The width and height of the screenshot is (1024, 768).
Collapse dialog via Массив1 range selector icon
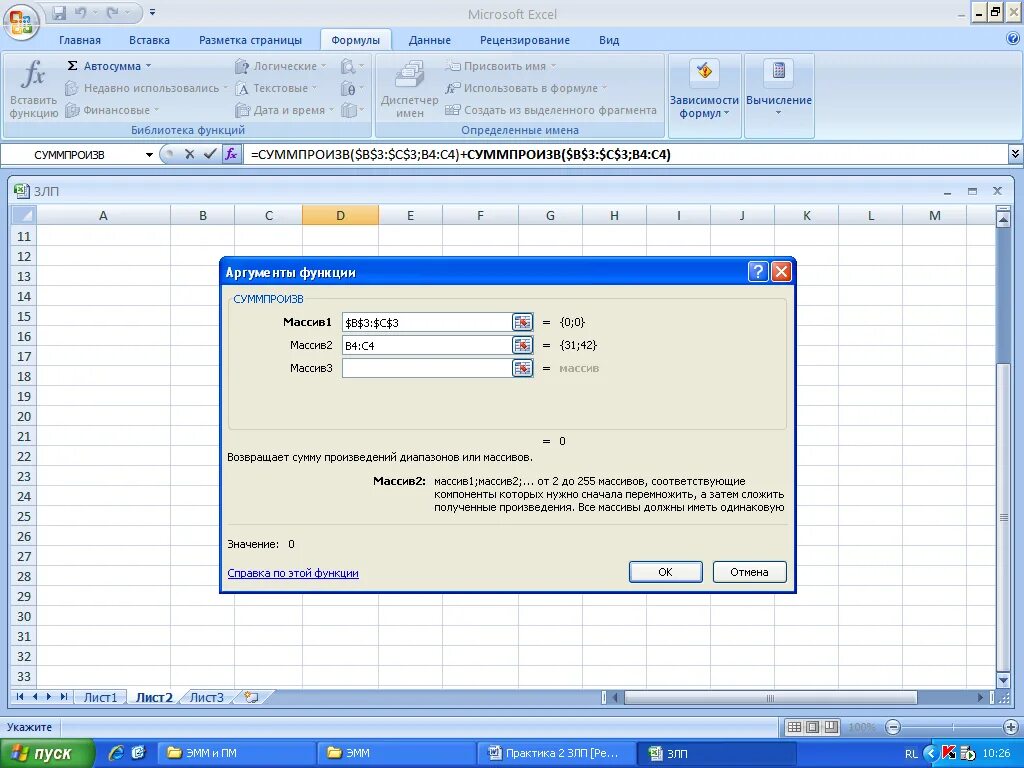(x=522, y=323)
